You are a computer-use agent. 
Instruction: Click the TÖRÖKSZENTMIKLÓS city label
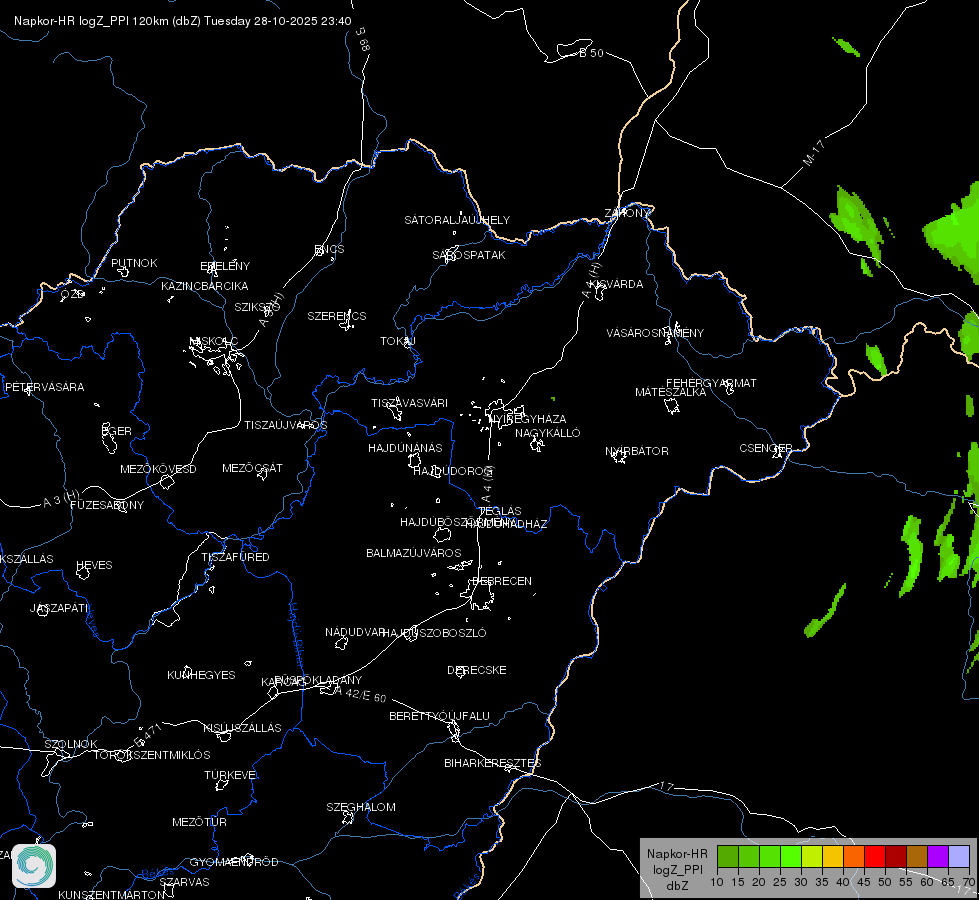152,755
